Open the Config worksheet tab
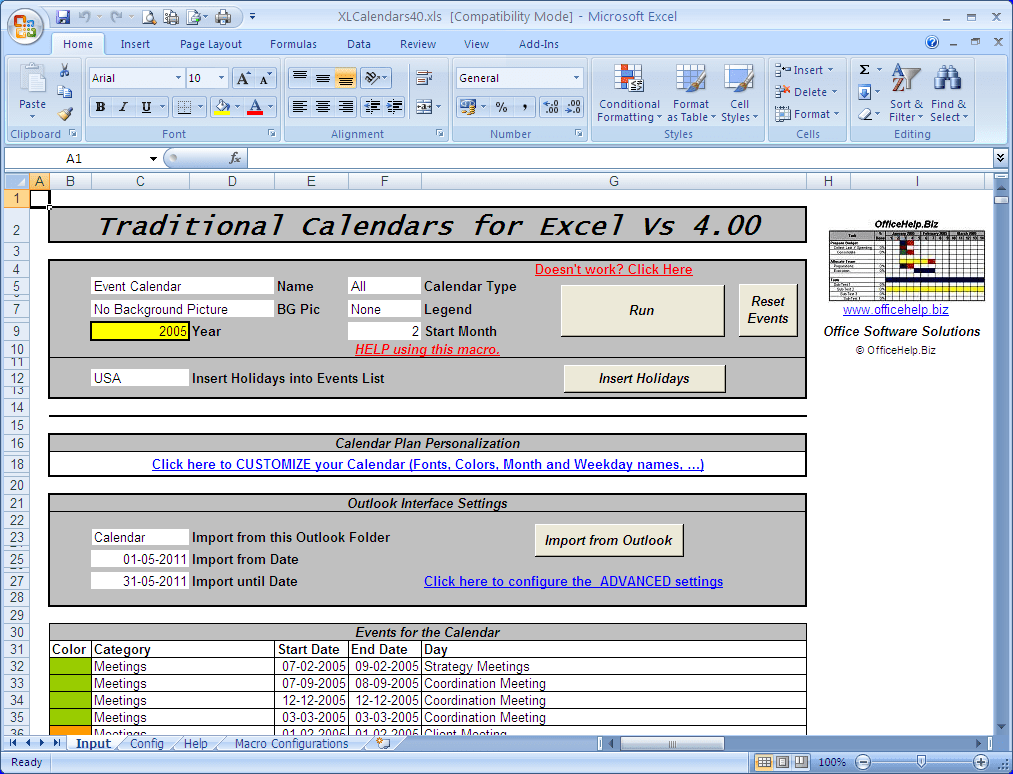1013x774 pixels. (146, 743)
